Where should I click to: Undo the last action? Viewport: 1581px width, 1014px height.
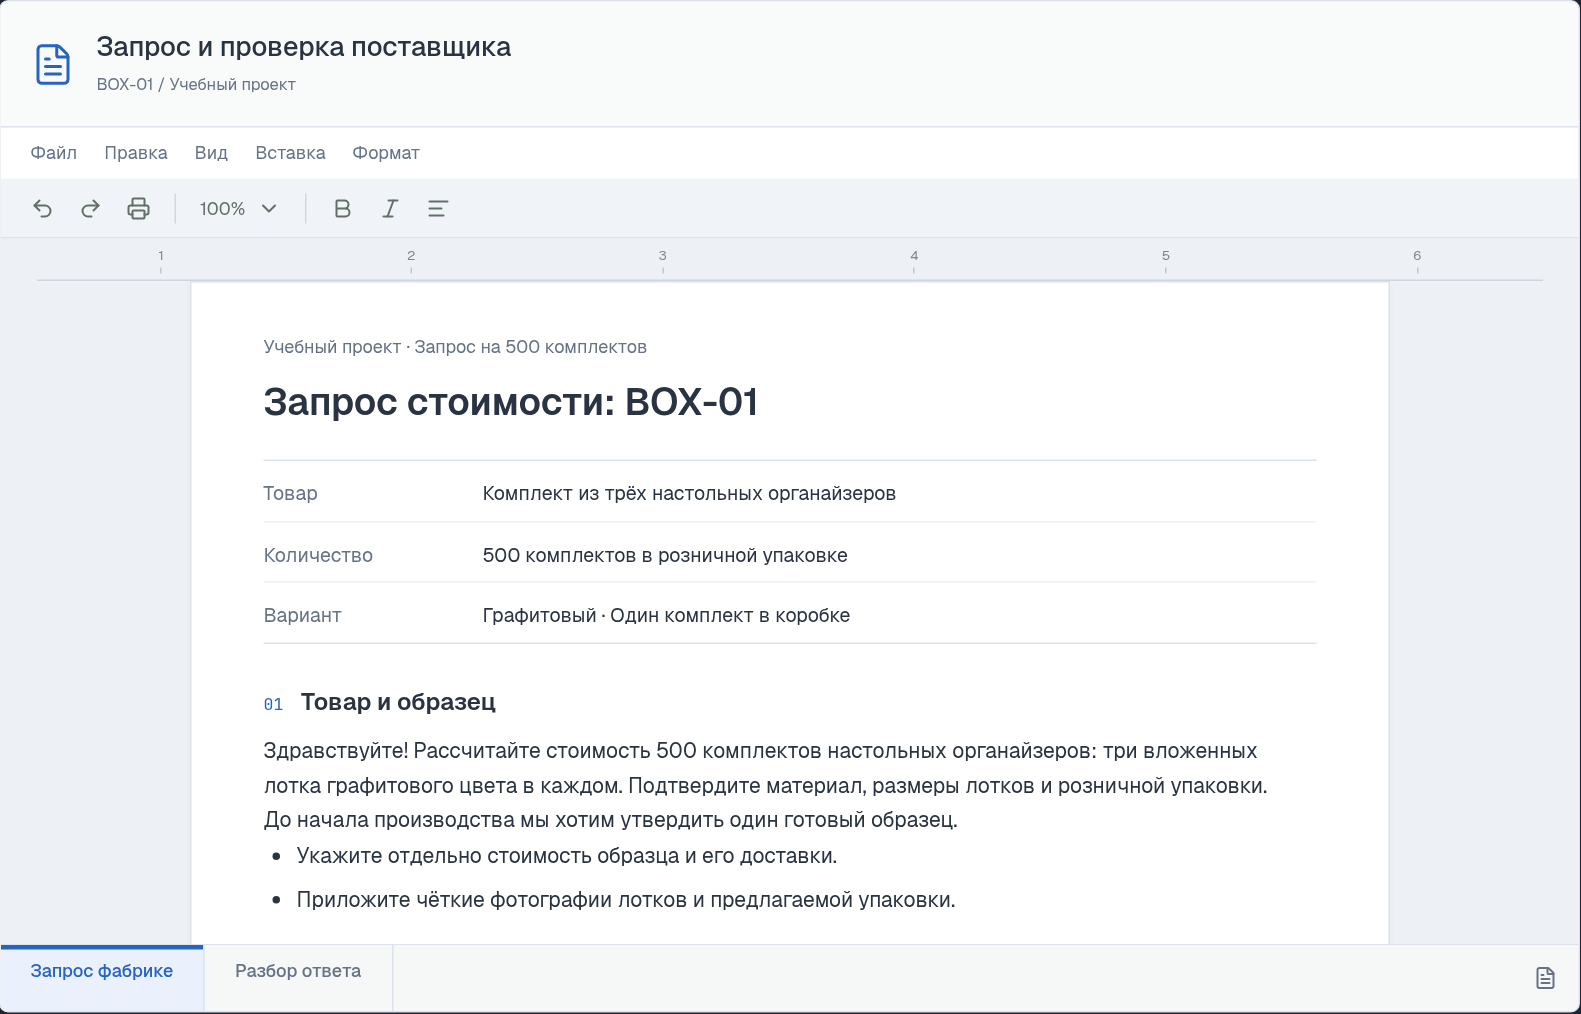(43, 208)
